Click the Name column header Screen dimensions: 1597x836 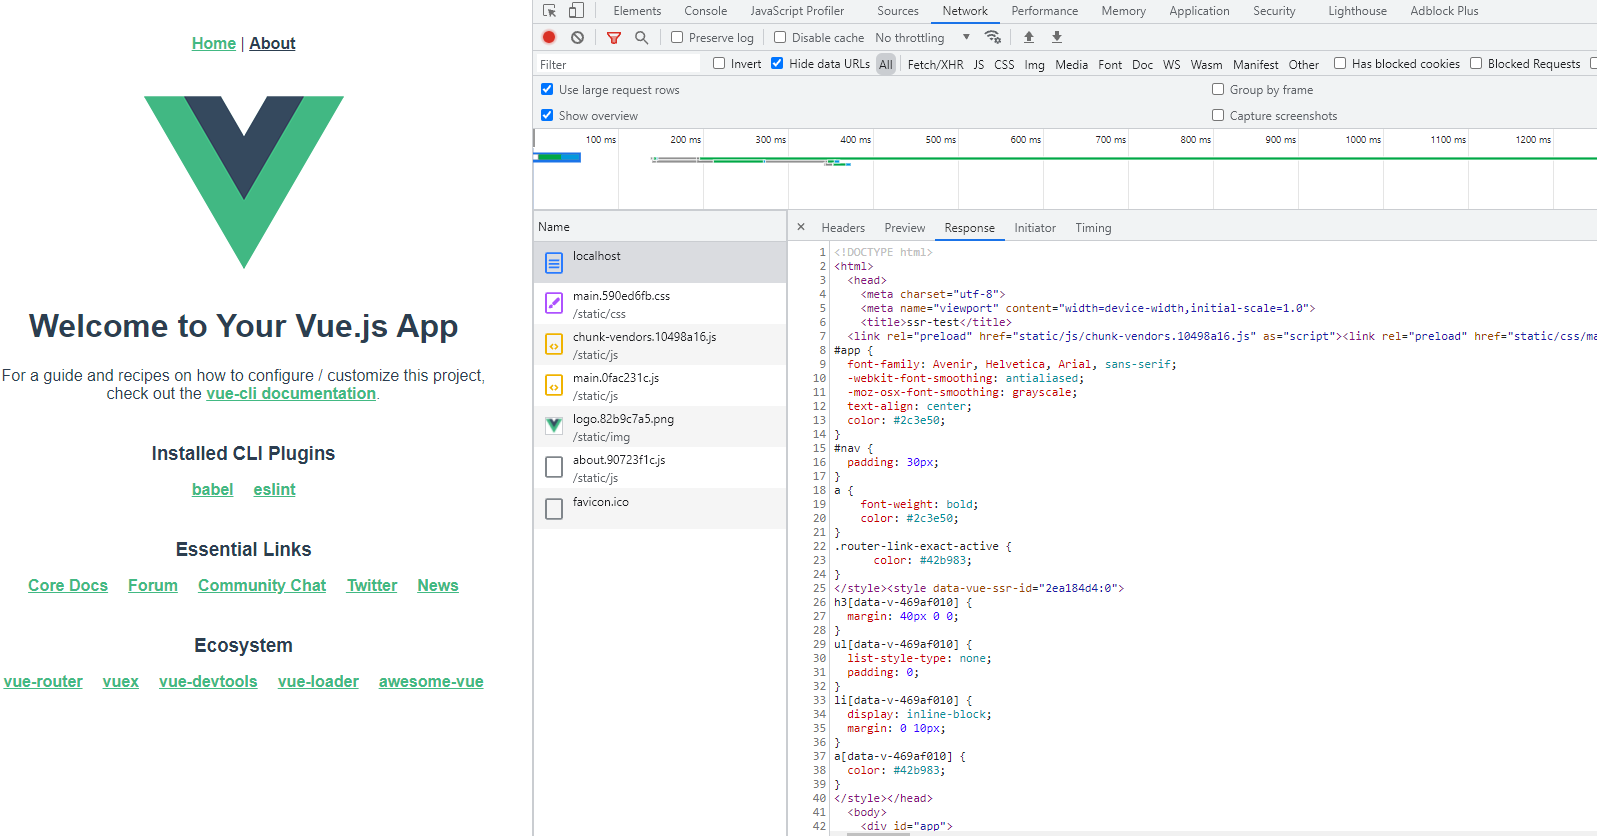click(660, 227)
